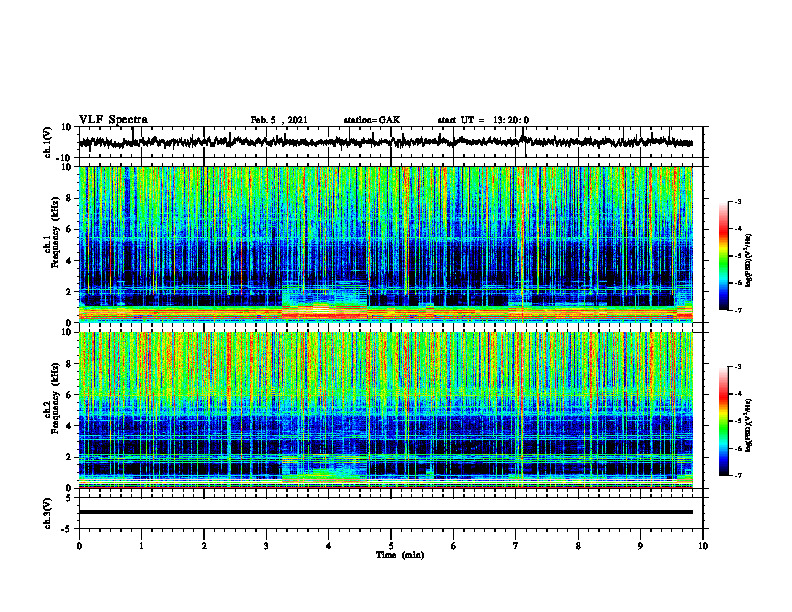The image size is (792, 612).
Task: Click the "-6" value on ch.2 color bar
Action: (738, 448)
